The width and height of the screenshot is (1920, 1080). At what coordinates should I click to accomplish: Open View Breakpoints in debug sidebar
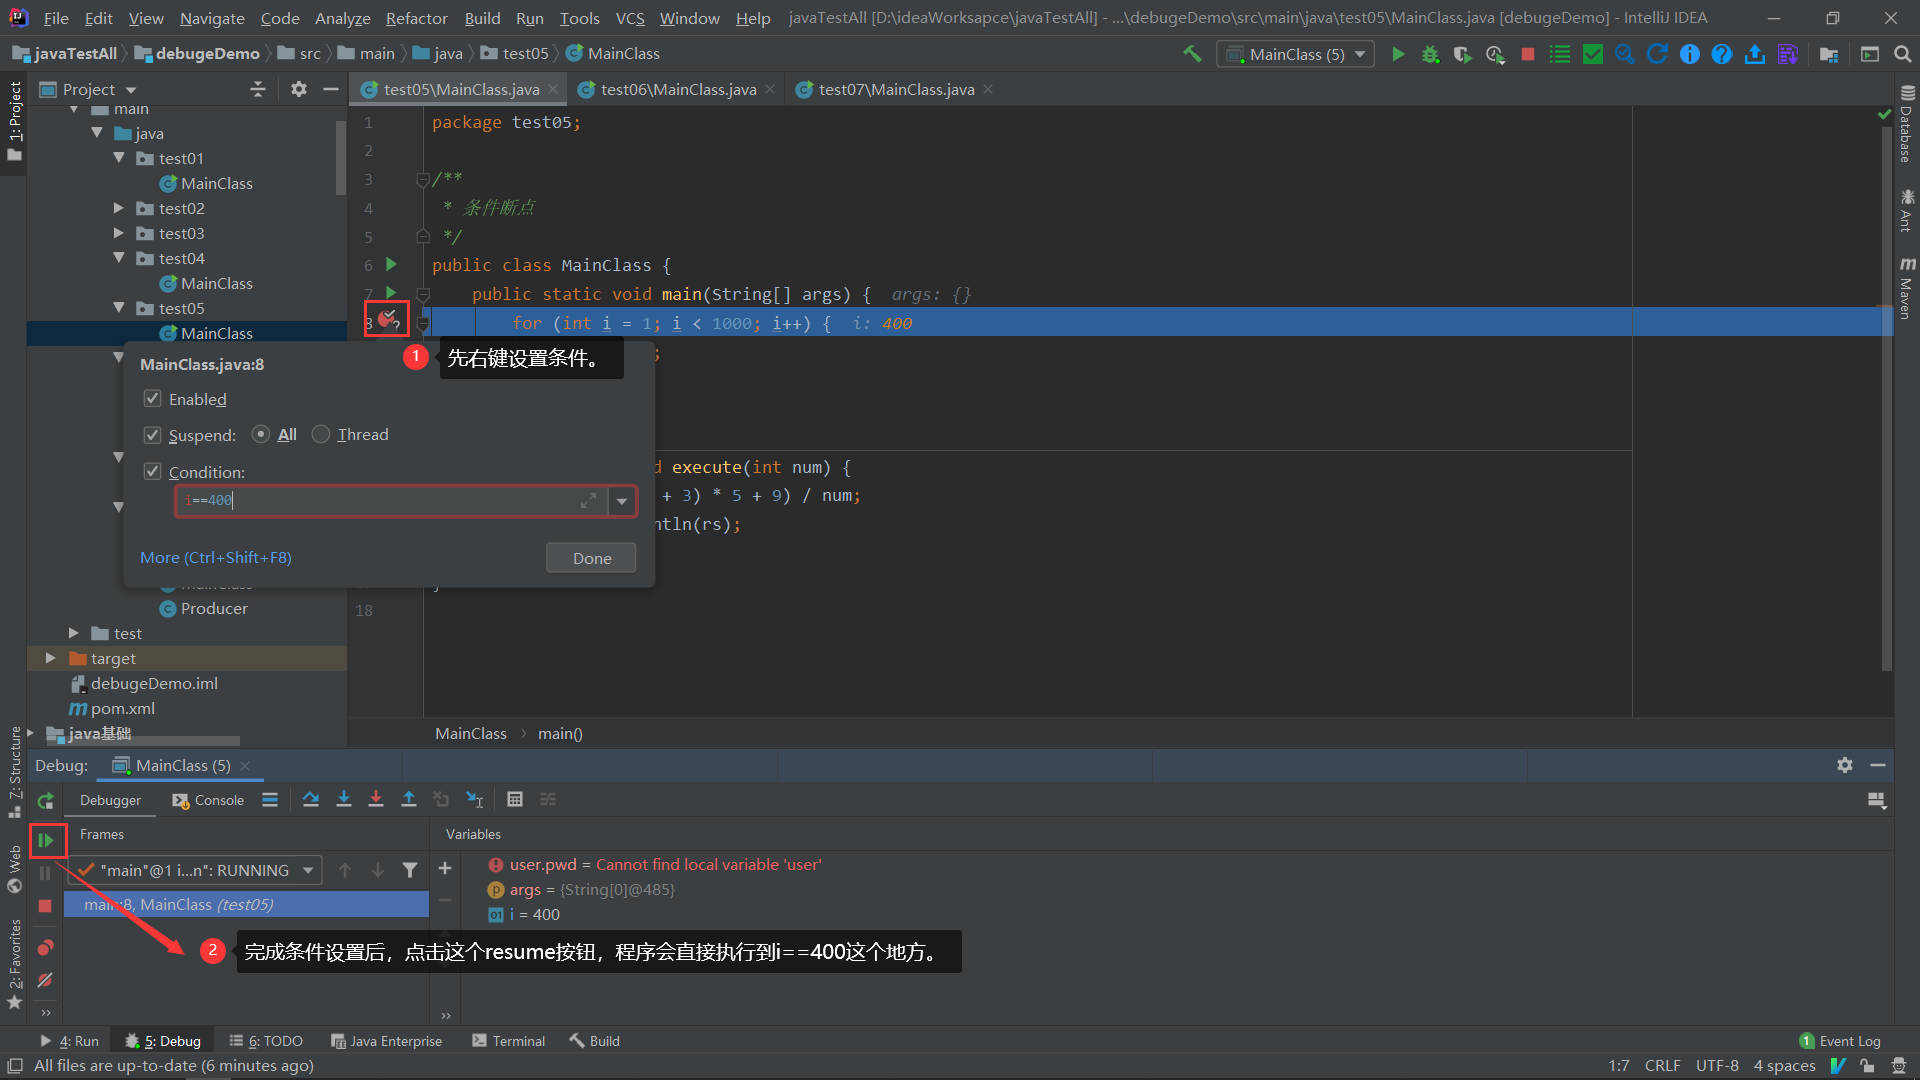point(45,948)
